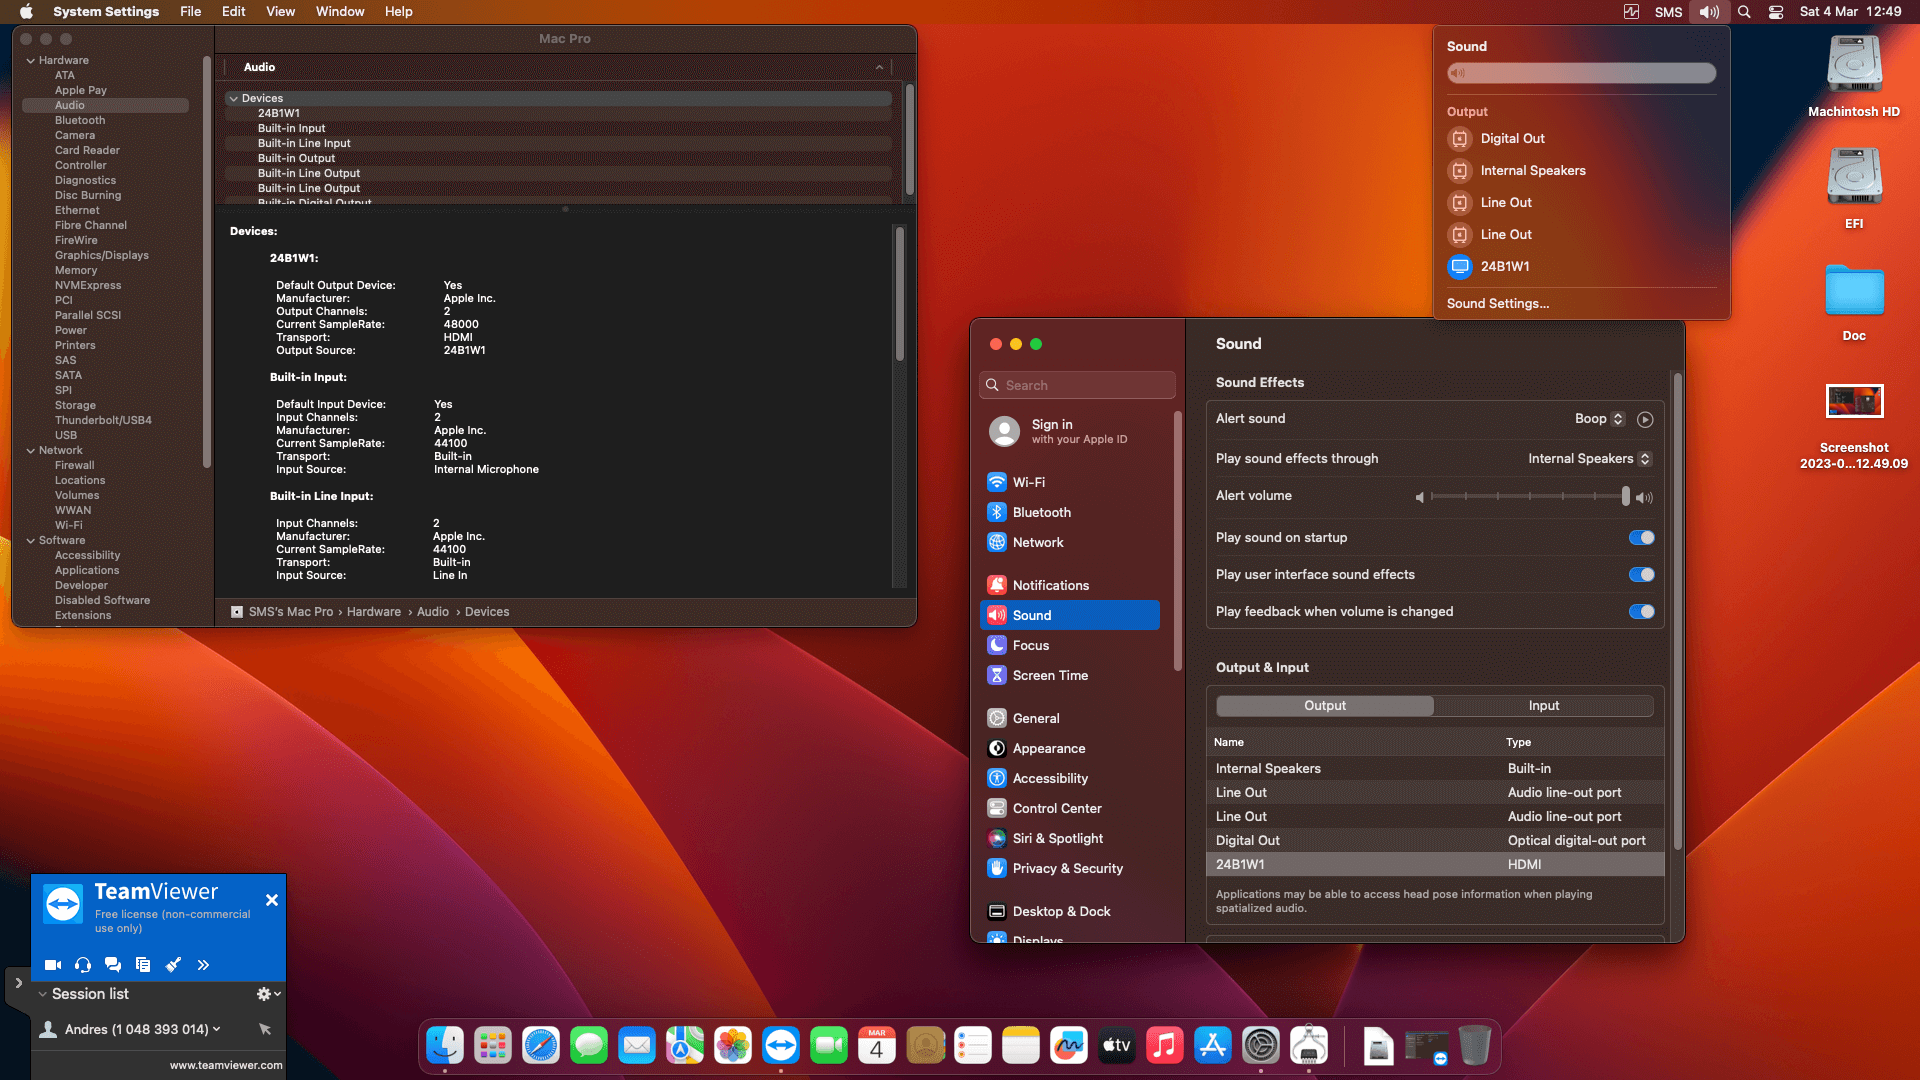Screen dimensions: 1920x1080
Task: Launch Safari from the Dock
Action: (x=541, y=1046)
